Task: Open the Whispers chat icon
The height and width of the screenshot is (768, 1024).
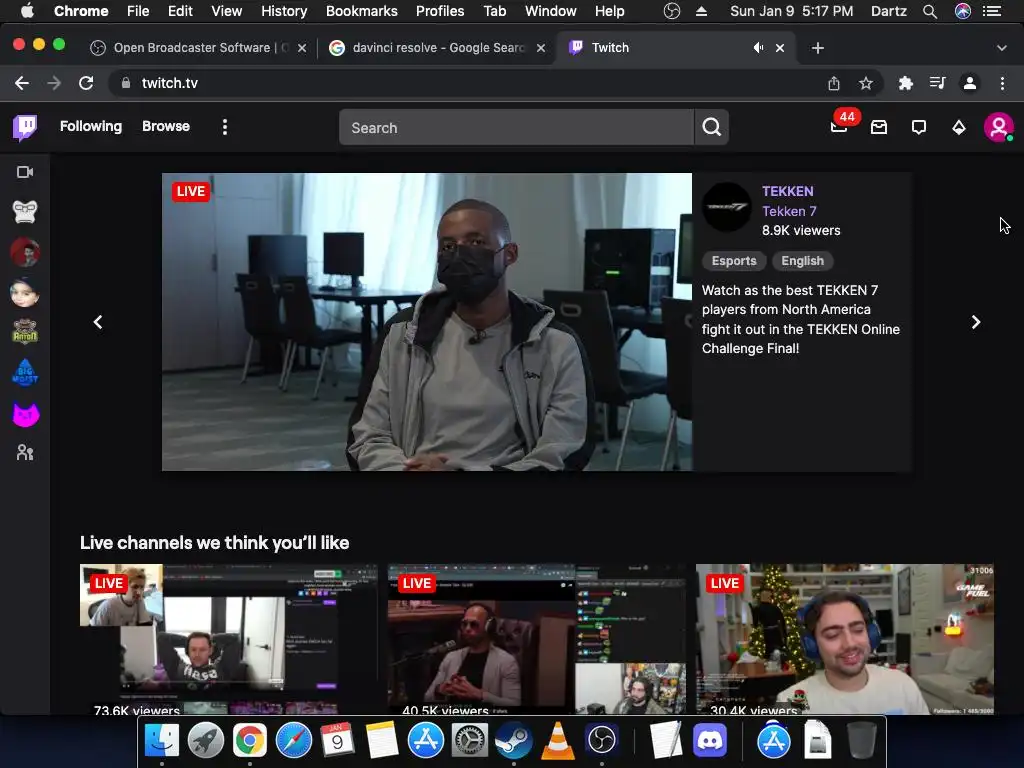Action: [x=919, y=127]
